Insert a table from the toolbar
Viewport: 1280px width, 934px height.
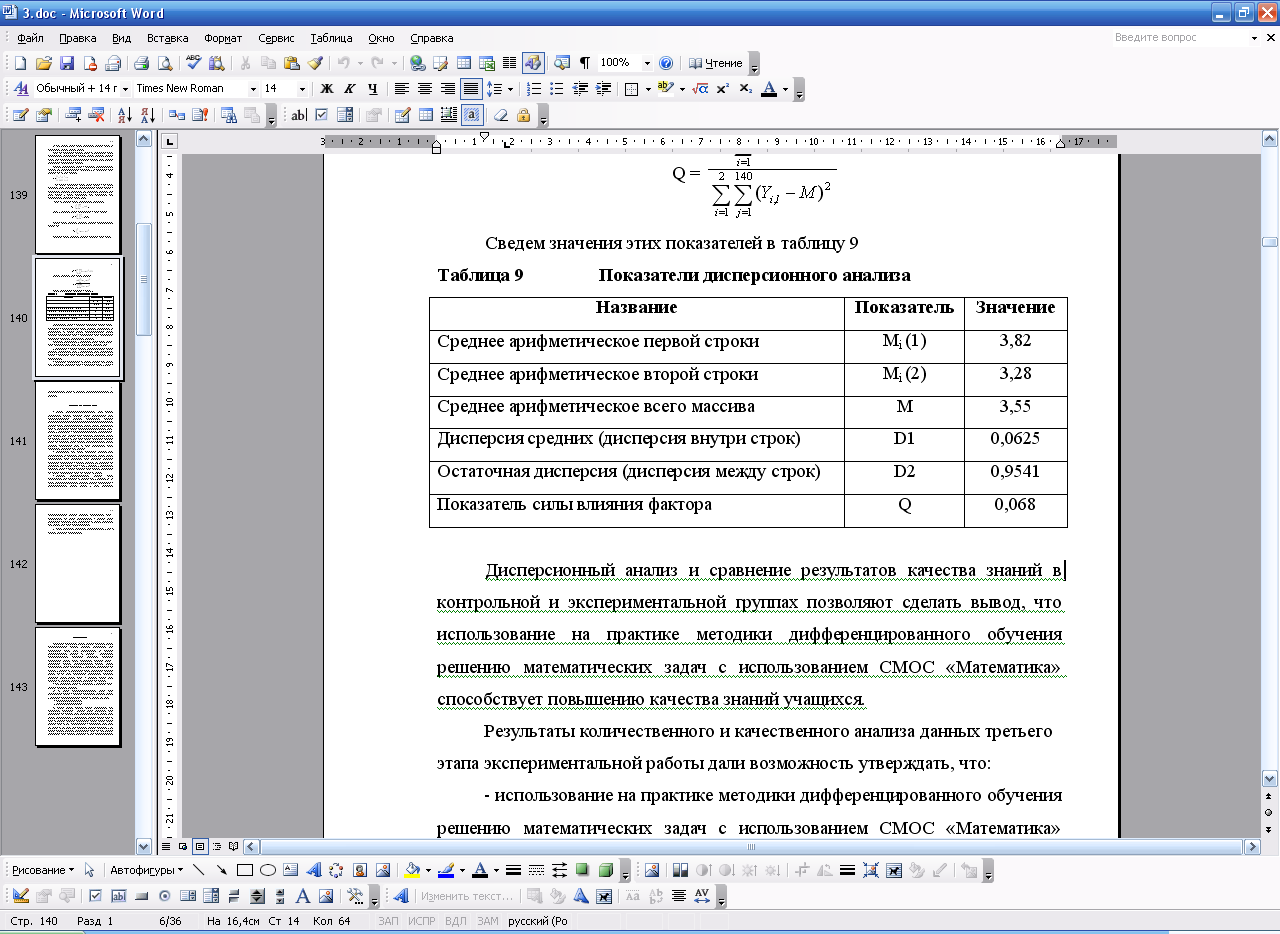coord(464,62)
